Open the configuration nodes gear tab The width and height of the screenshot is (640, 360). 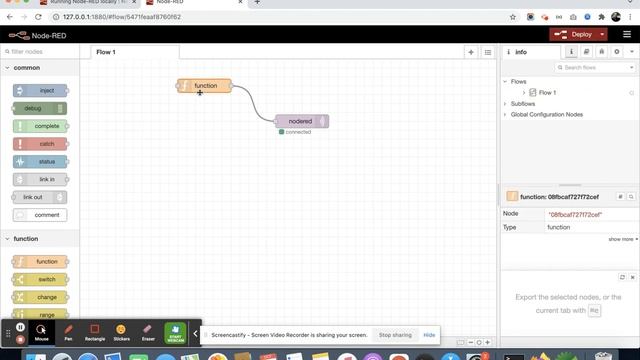[x=617, y=52]
